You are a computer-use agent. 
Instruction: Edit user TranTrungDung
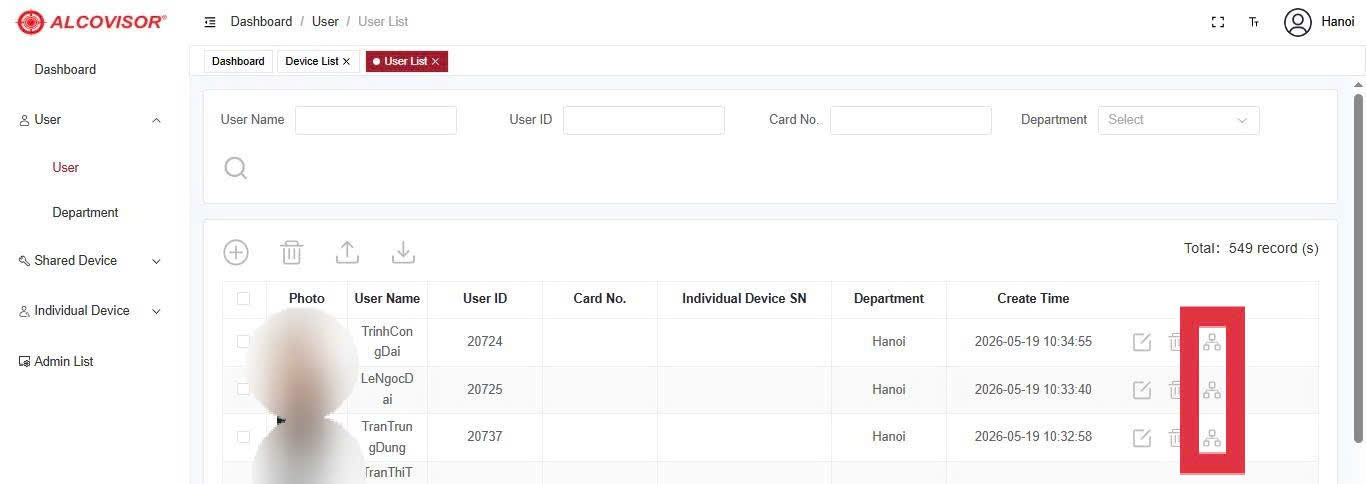click(x=1142, y=437)
